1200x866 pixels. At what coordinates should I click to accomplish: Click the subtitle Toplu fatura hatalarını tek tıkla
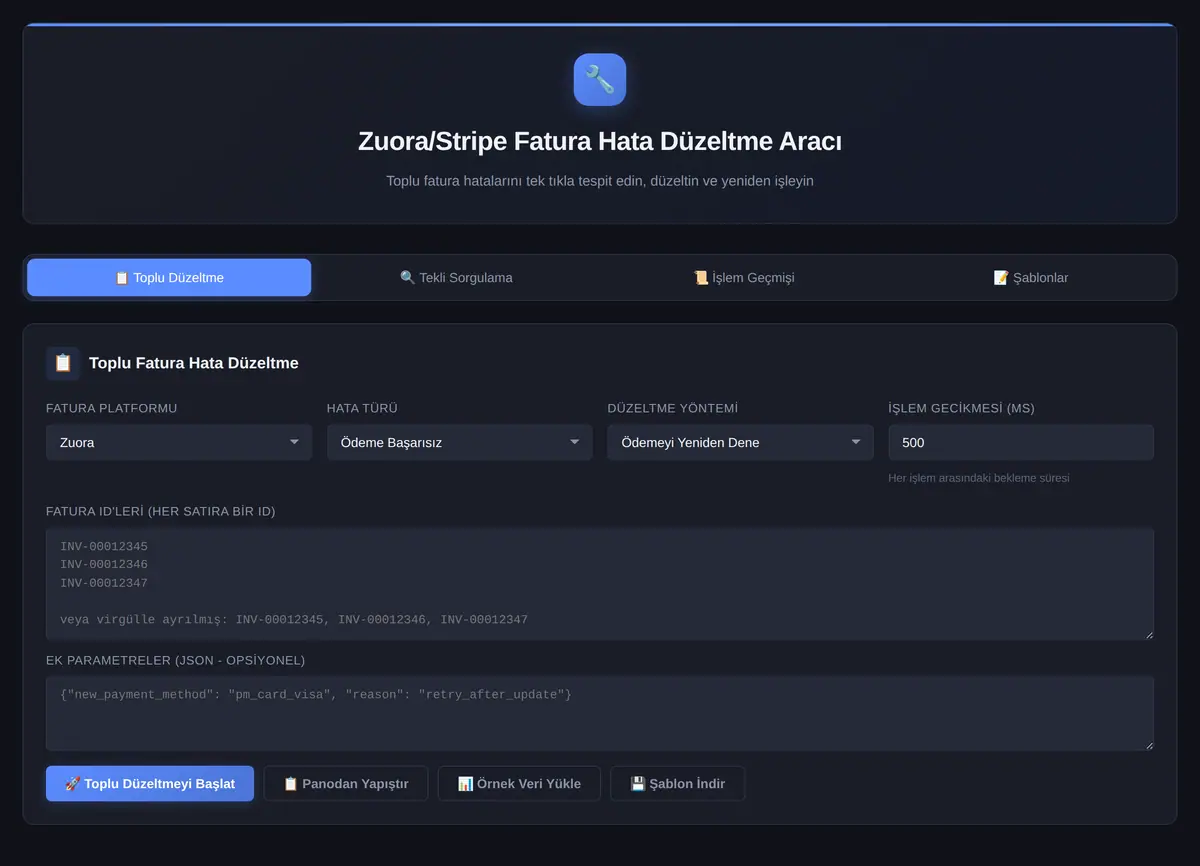click(600, 181)
